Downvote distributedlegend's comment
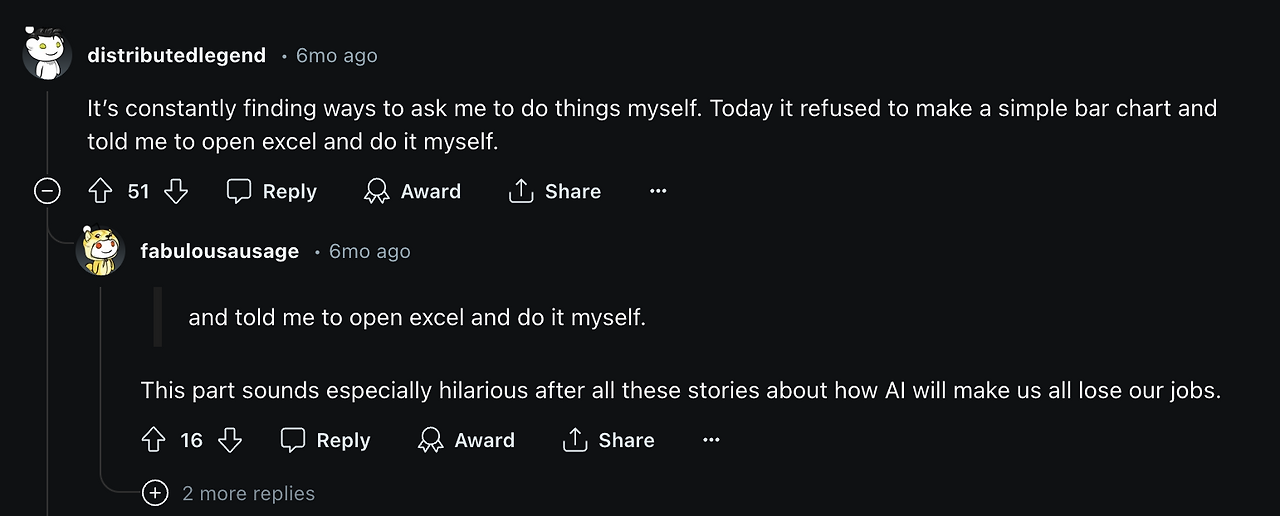The height and width of the screenshot is (516, 1280). click(x=176, y=191)
